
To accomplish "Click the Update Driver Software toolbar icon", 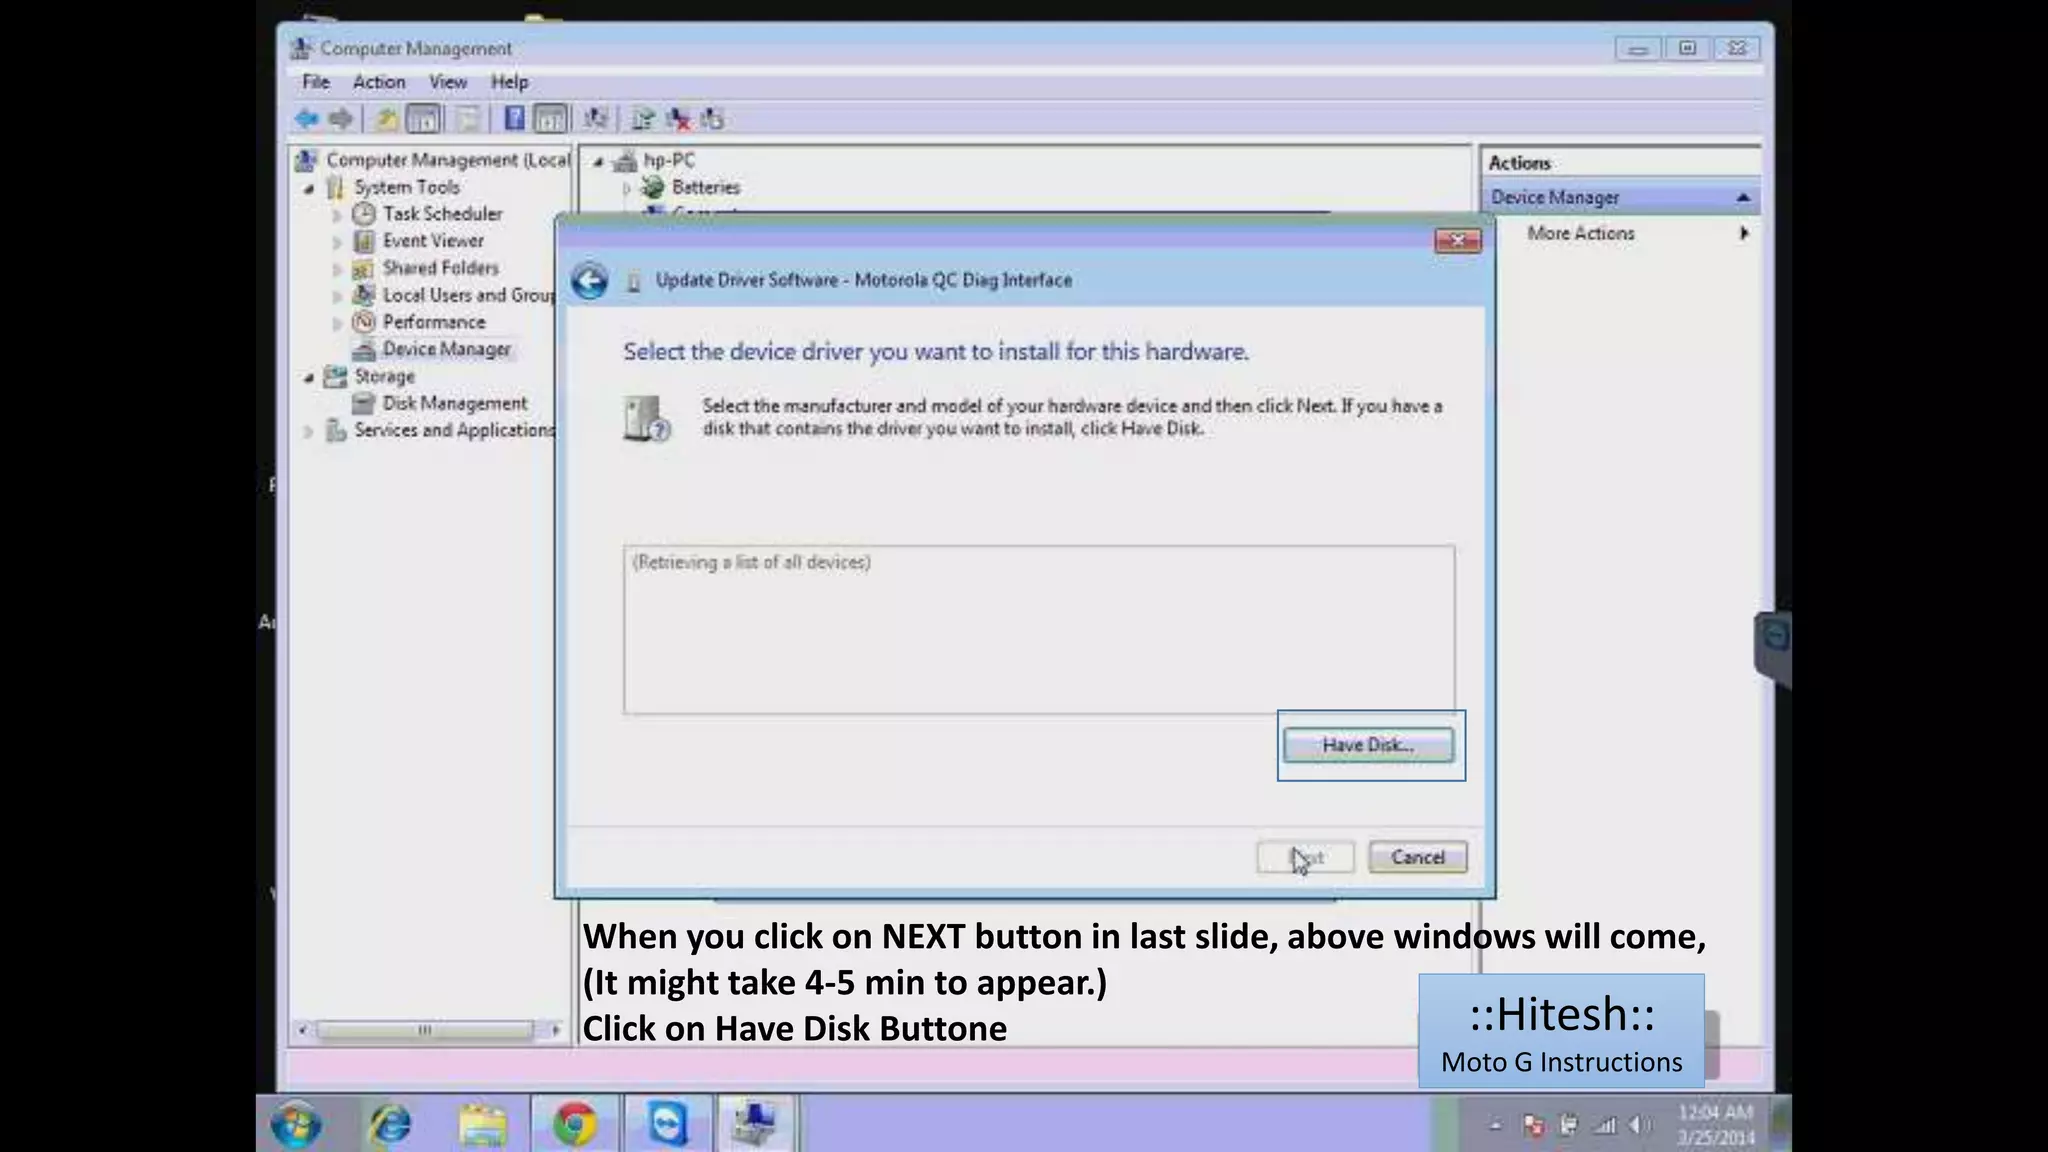I will click(643, 119).
